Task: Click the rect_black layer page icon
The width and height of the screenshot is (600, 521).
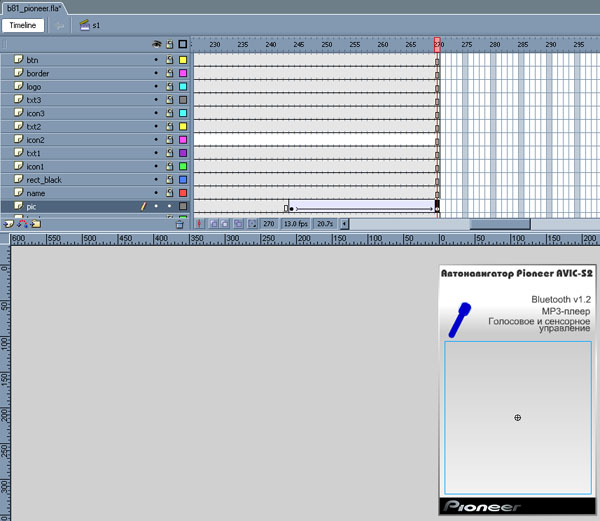Action: point(18,179)
